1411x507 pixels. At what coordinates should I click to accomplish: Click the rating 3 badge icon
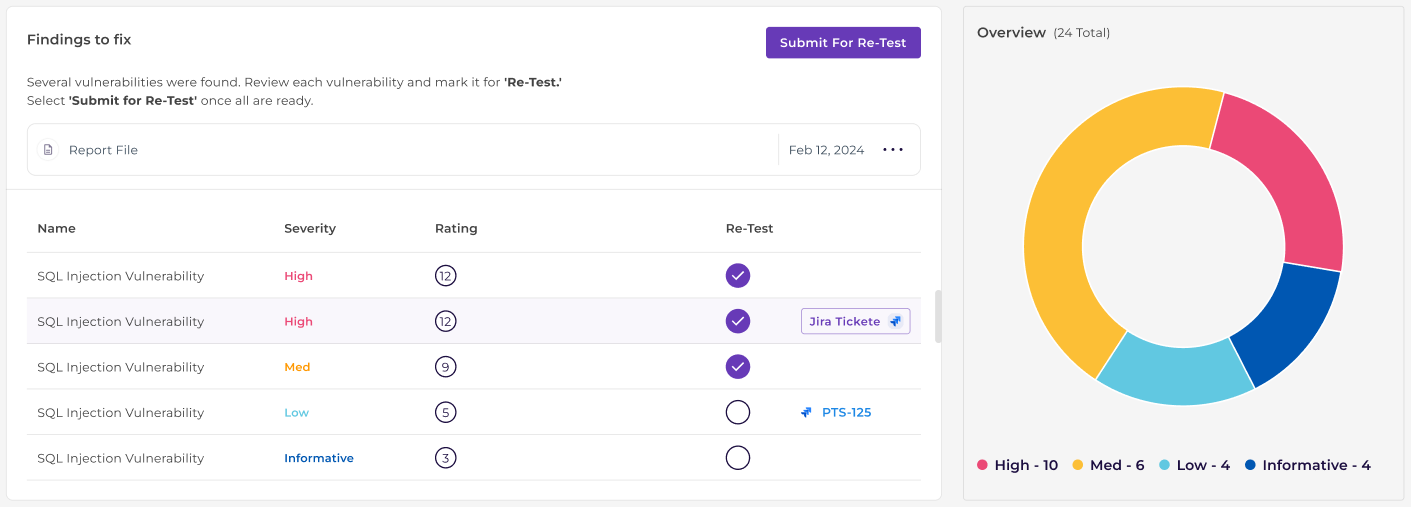(x=446, y=458)
